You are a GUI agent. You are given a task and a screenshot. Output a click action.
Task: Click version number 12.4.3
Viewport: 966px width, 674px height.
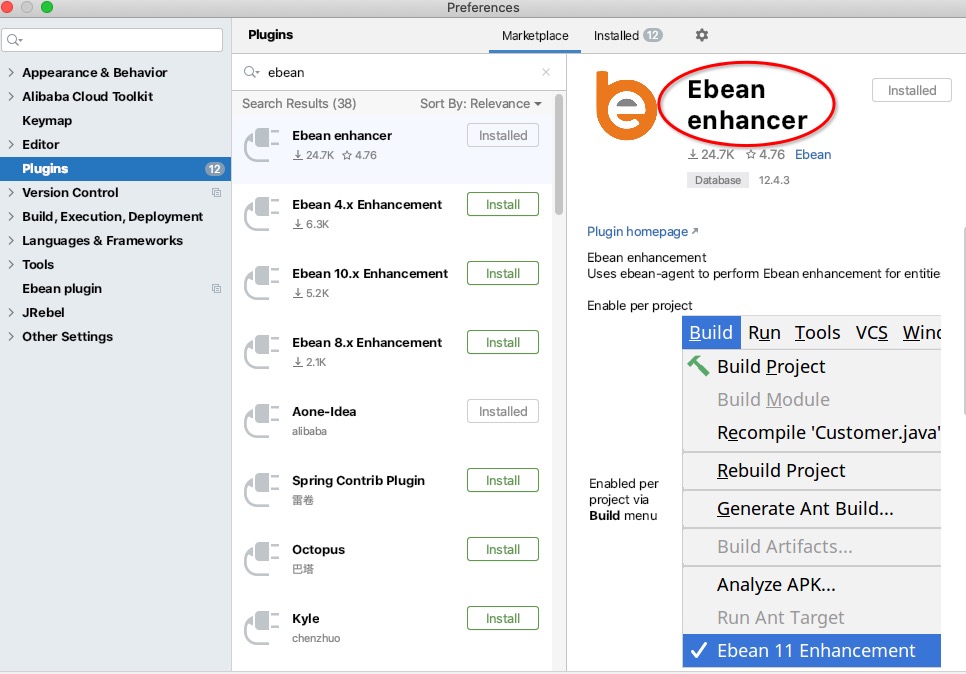[x=774, y=180]
